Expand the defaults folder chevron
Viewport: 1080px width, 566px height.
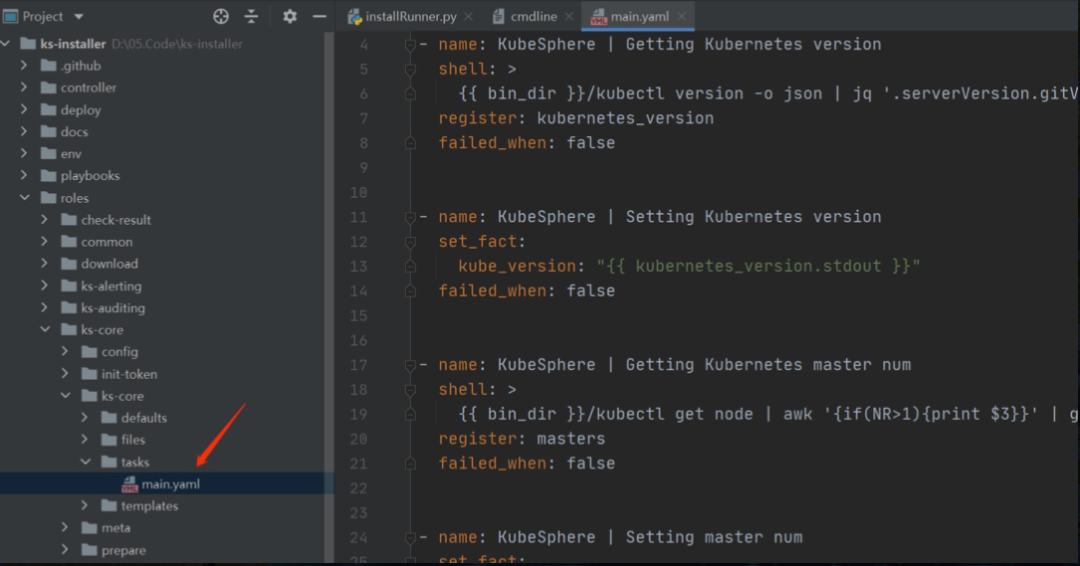pyautogui.click(x=85, y=417)
